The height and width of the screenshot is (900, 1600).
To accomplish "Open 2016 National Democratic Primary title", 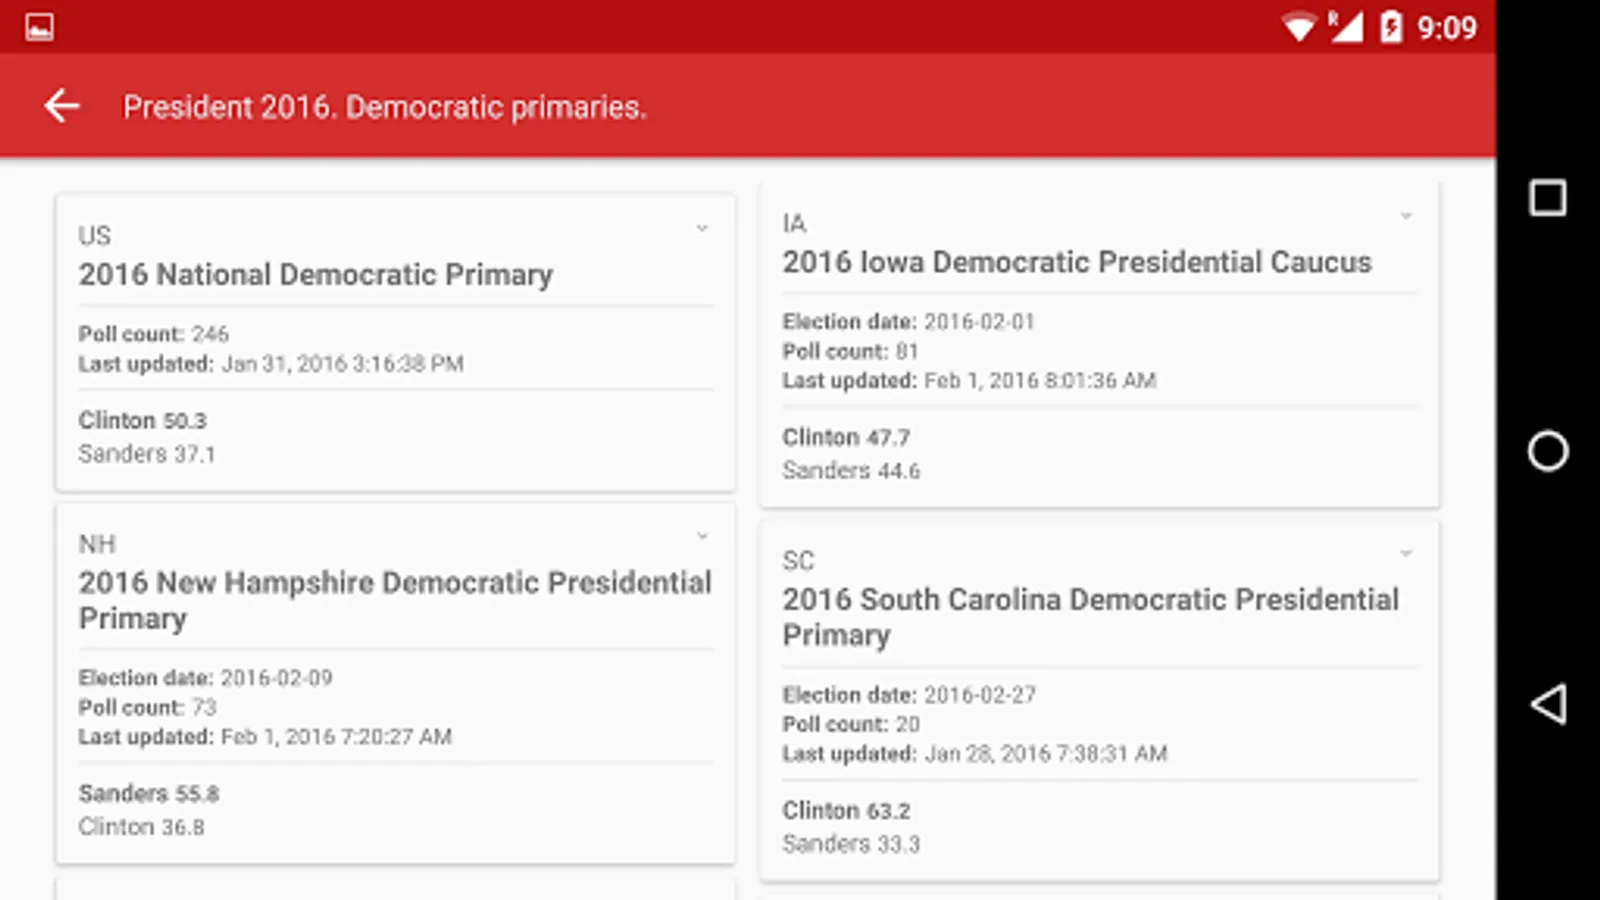I will click(316, 275).
